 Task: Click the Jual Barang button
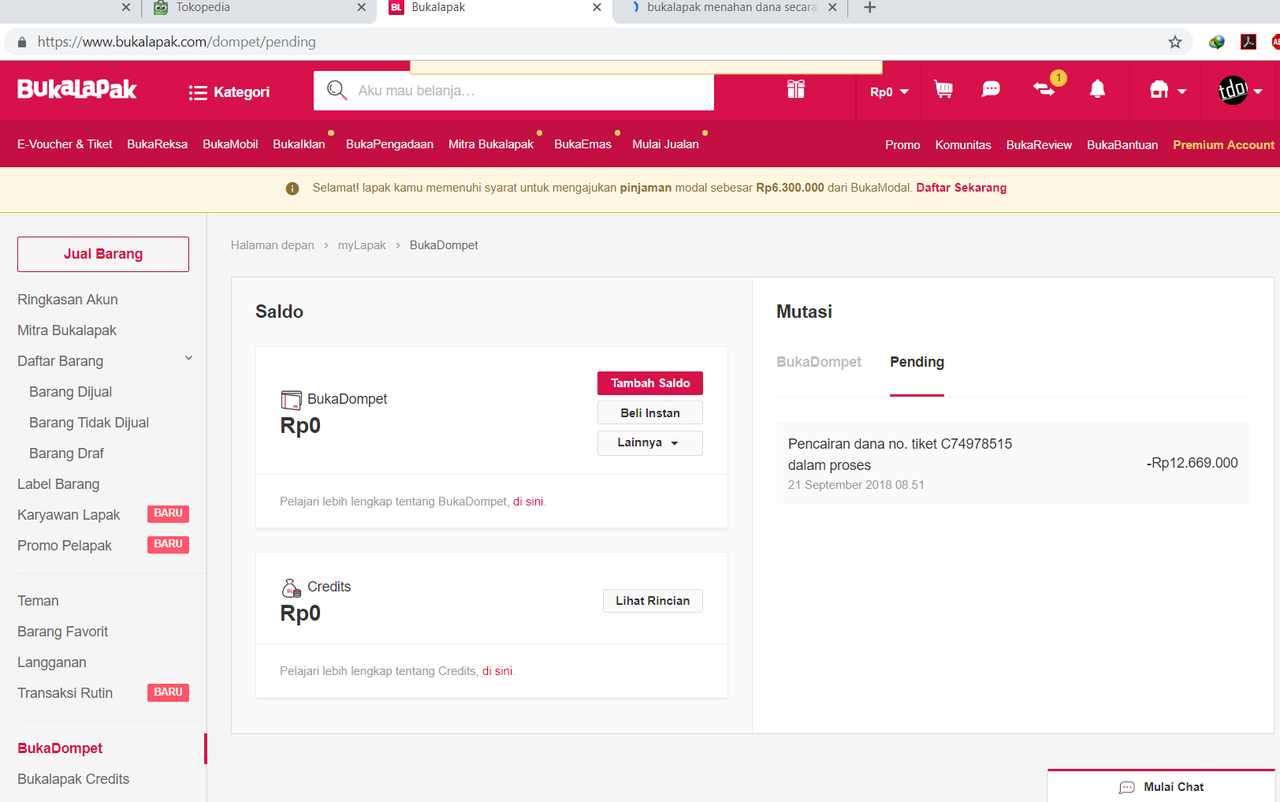click(x=103, y=254)
